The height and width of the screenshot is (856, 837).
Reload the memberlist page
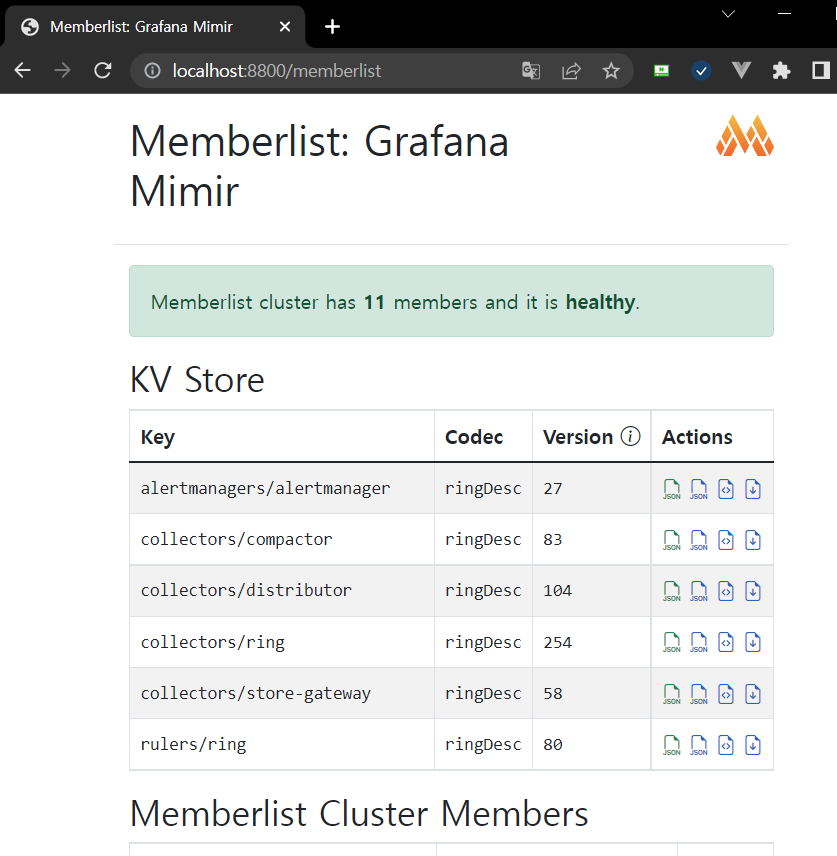click(103, 71)
